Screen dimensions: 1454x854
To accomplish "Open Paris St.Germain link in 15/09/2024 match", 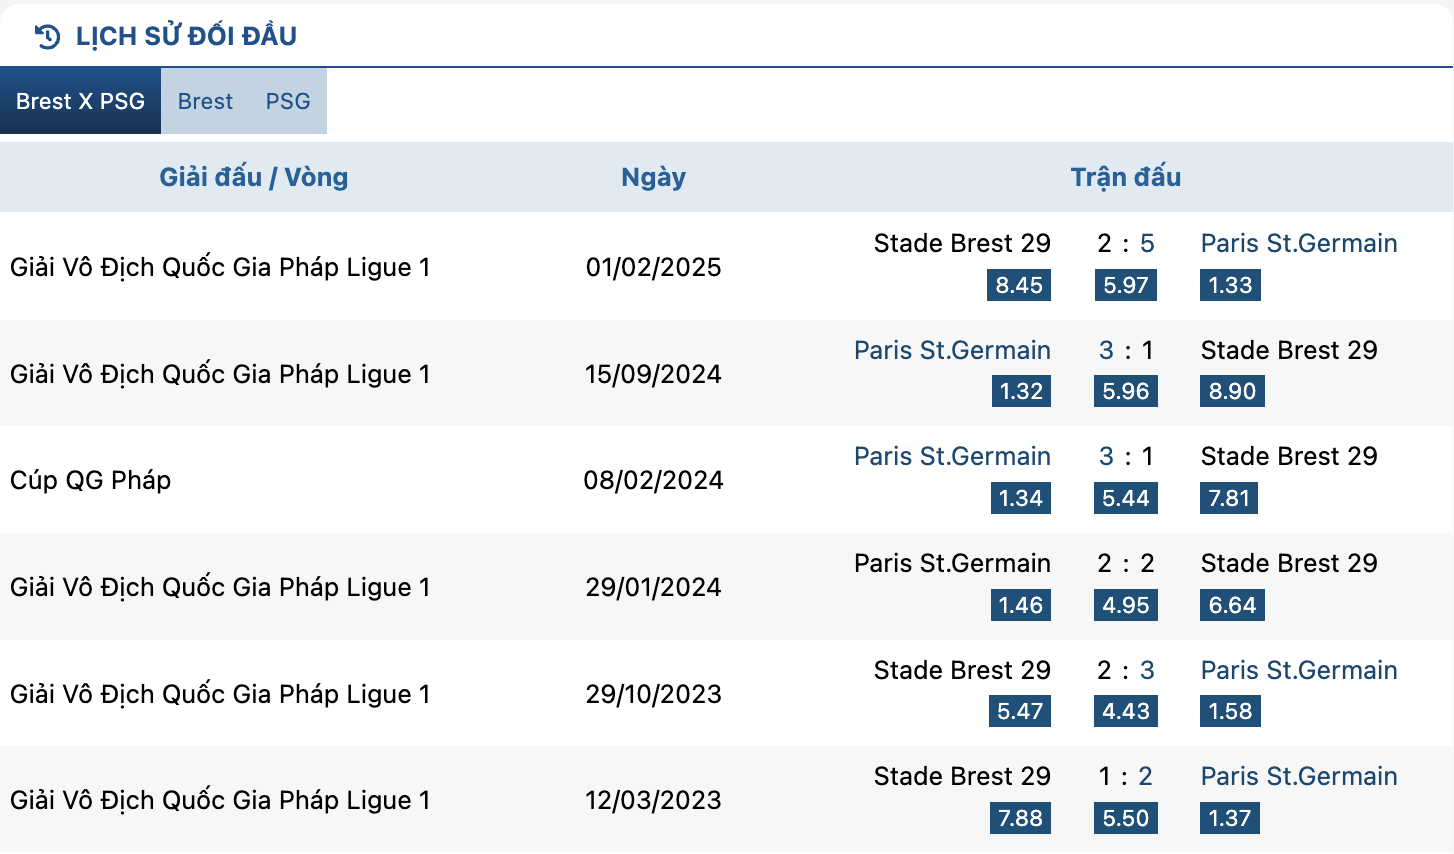I will point(952,350).
